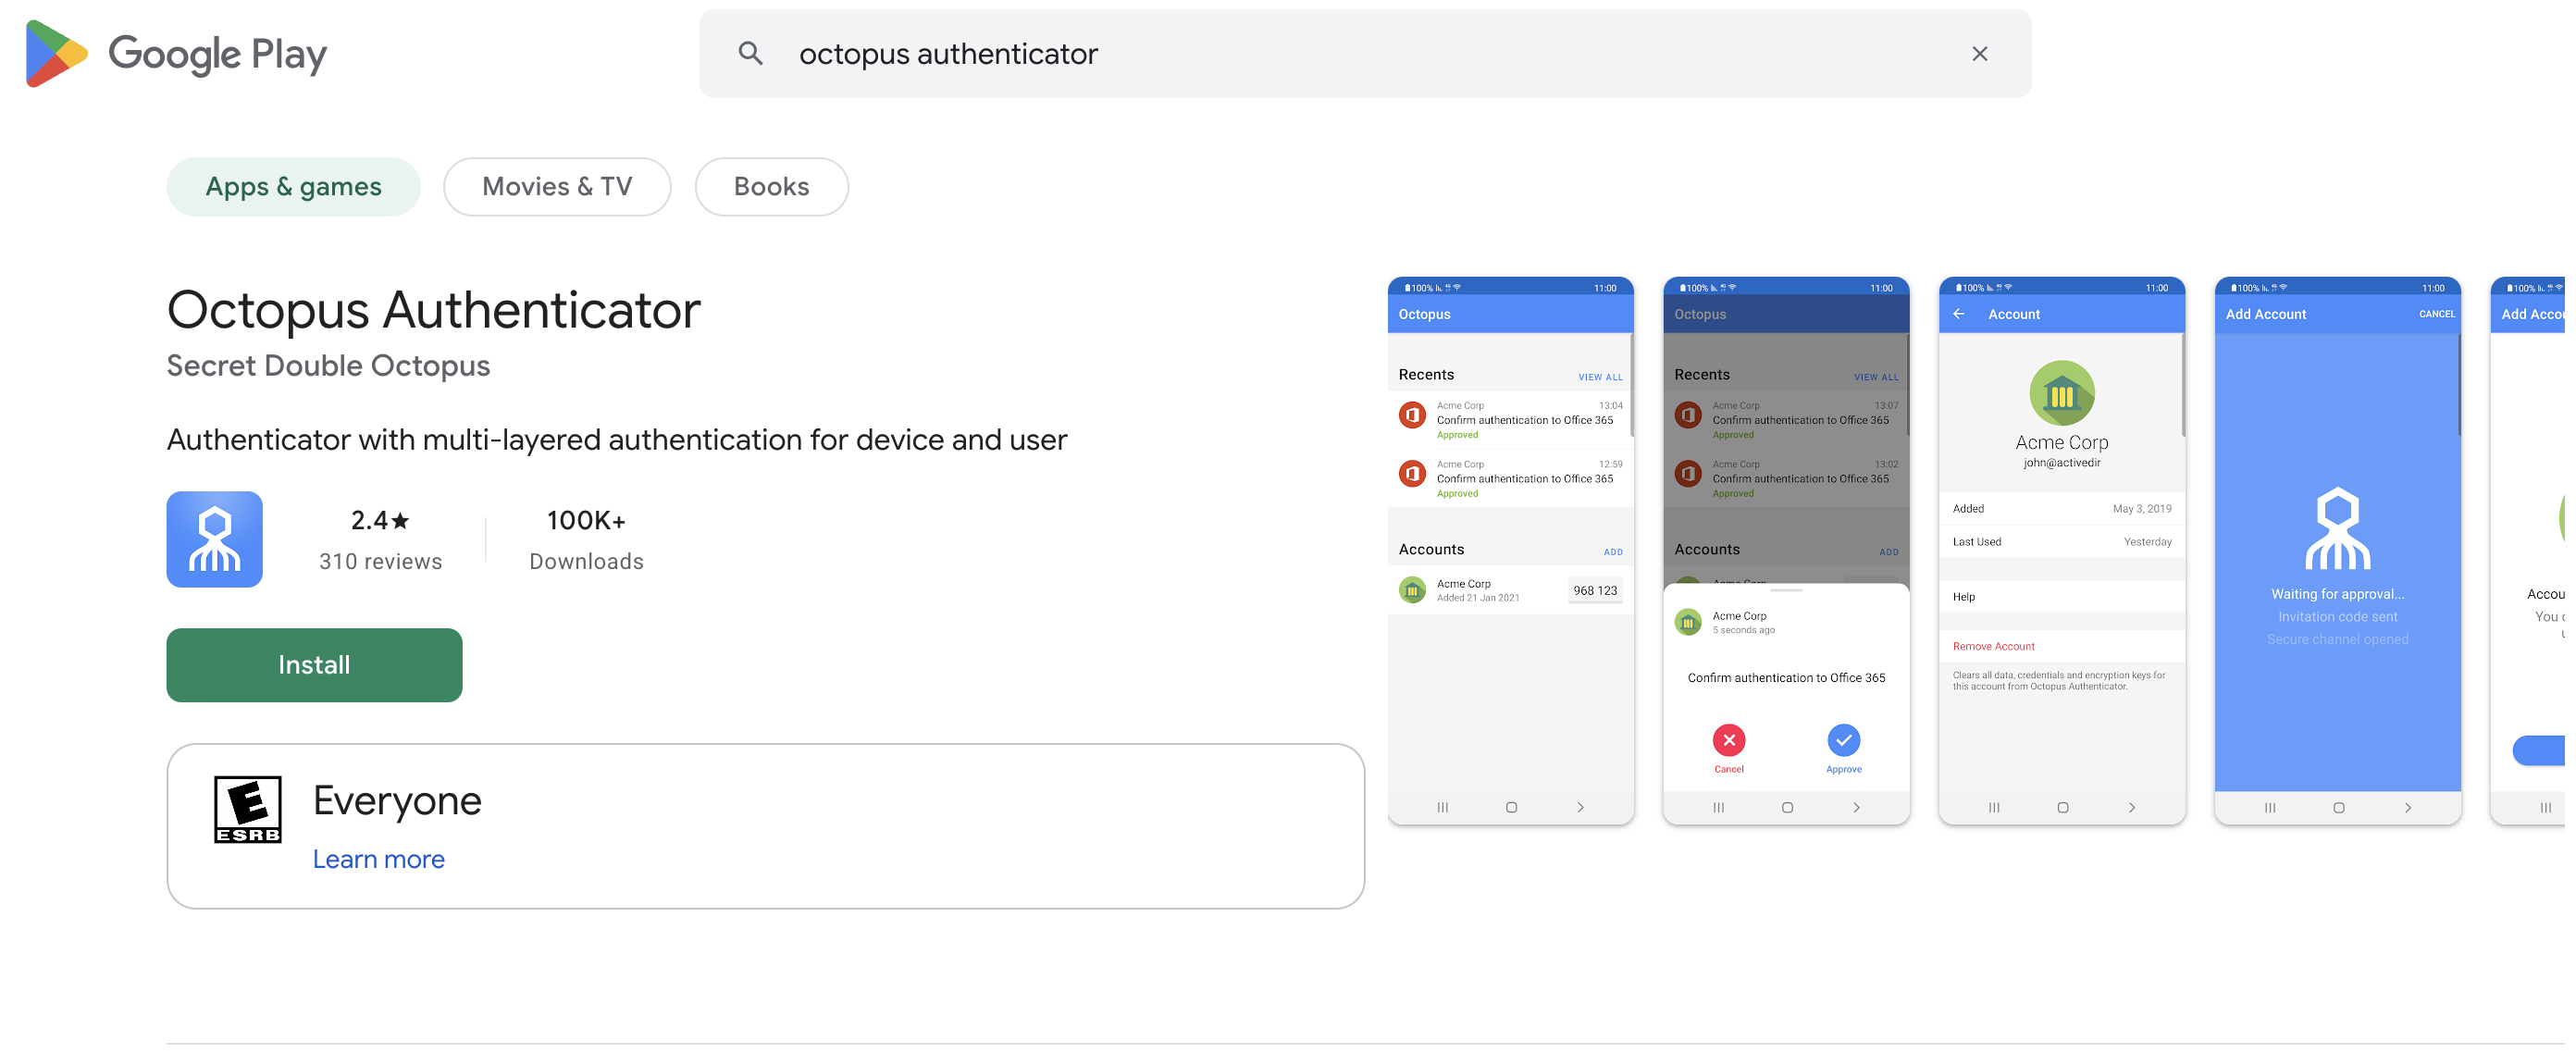Click the Octopus Authenticator app icon
Screen dimensions: 2576x1053
click(215, 539)
